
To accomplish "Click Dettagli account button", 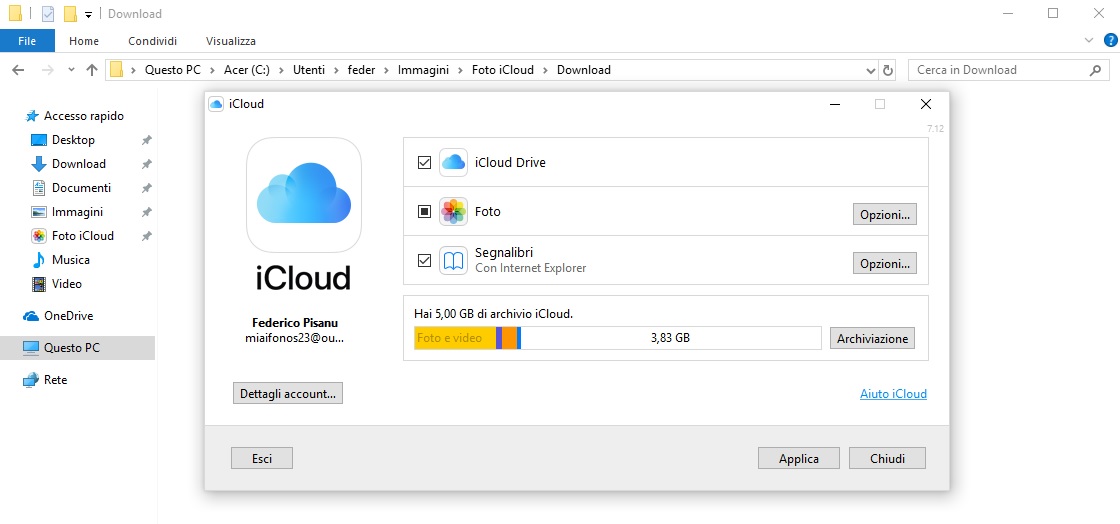I will coord(288,393).
